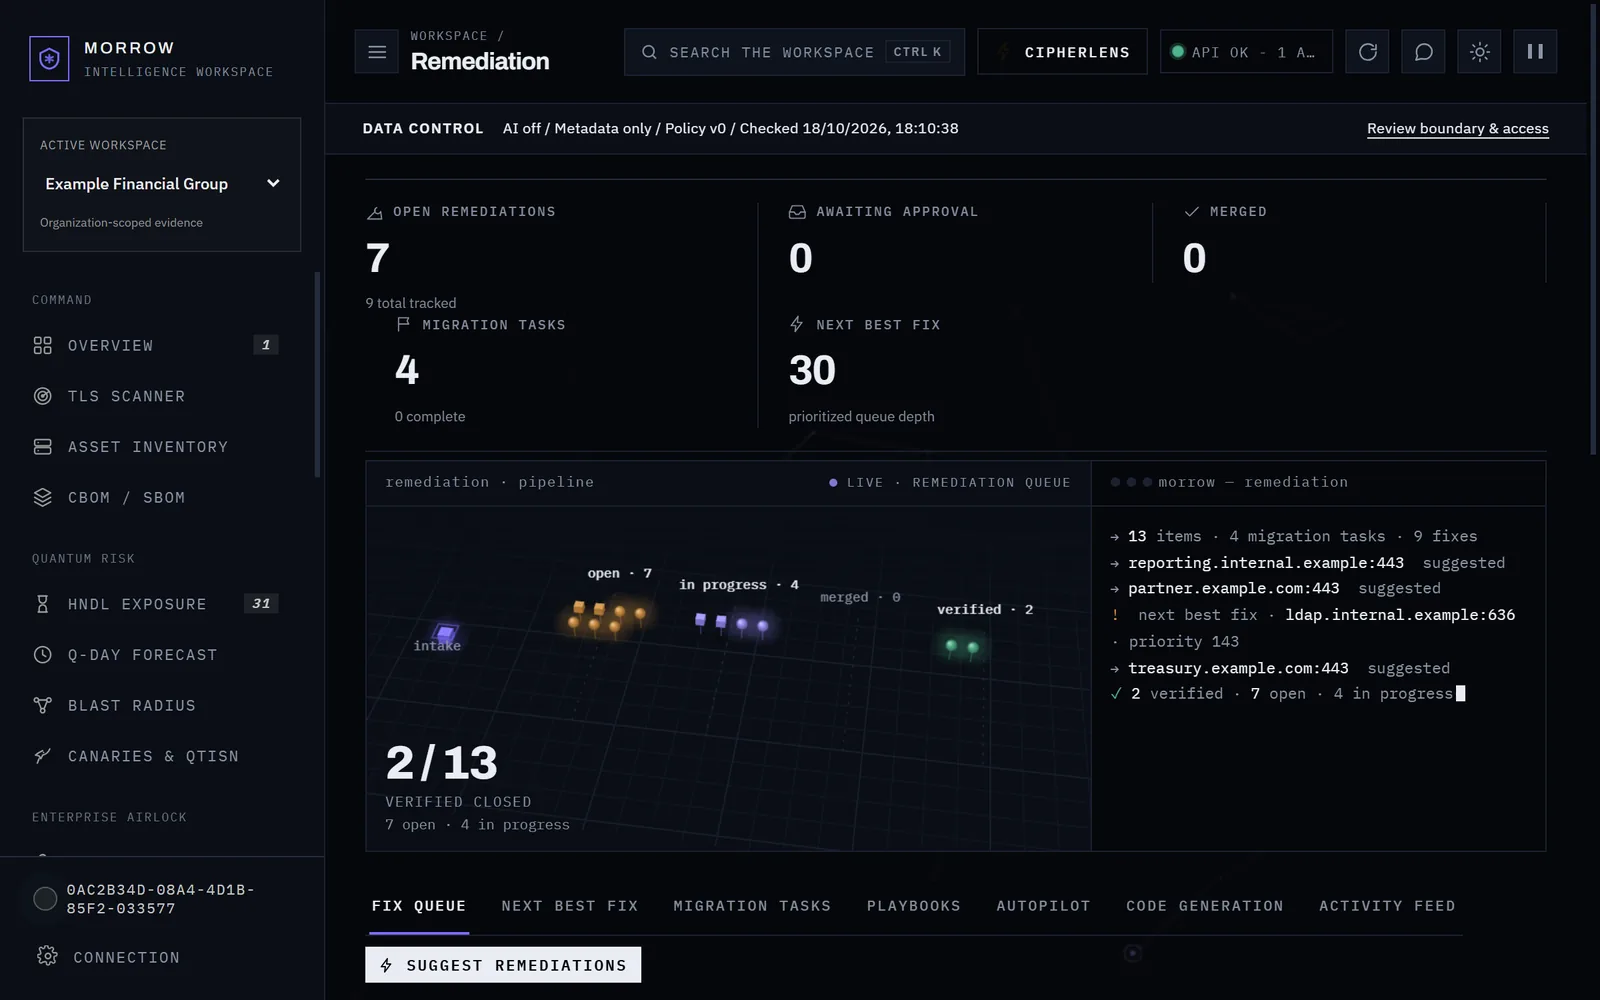Click the Connection gear icon
The width and height of the screenshot is (1600, 1000).
47,956
